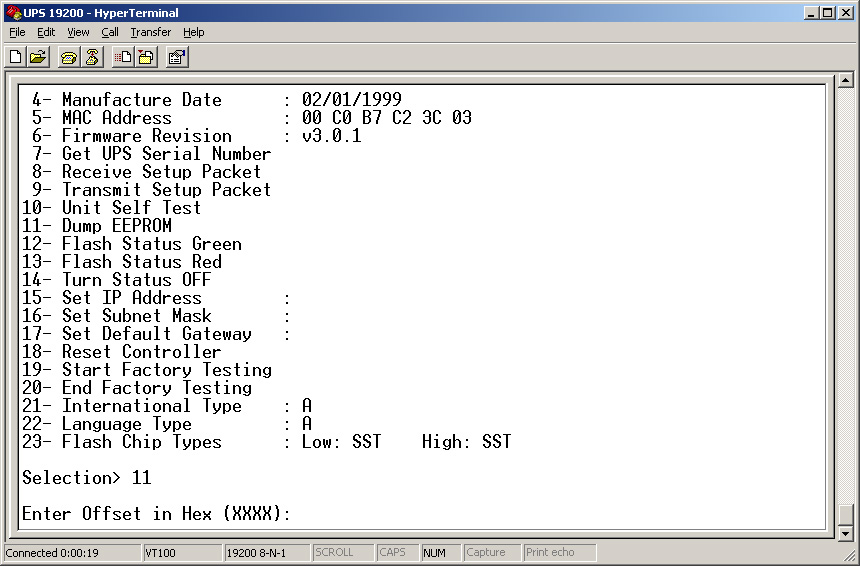Screen dimensions: 860x566
Task: Click '23- Flash Chip Types' line
Action: (267, 442)
